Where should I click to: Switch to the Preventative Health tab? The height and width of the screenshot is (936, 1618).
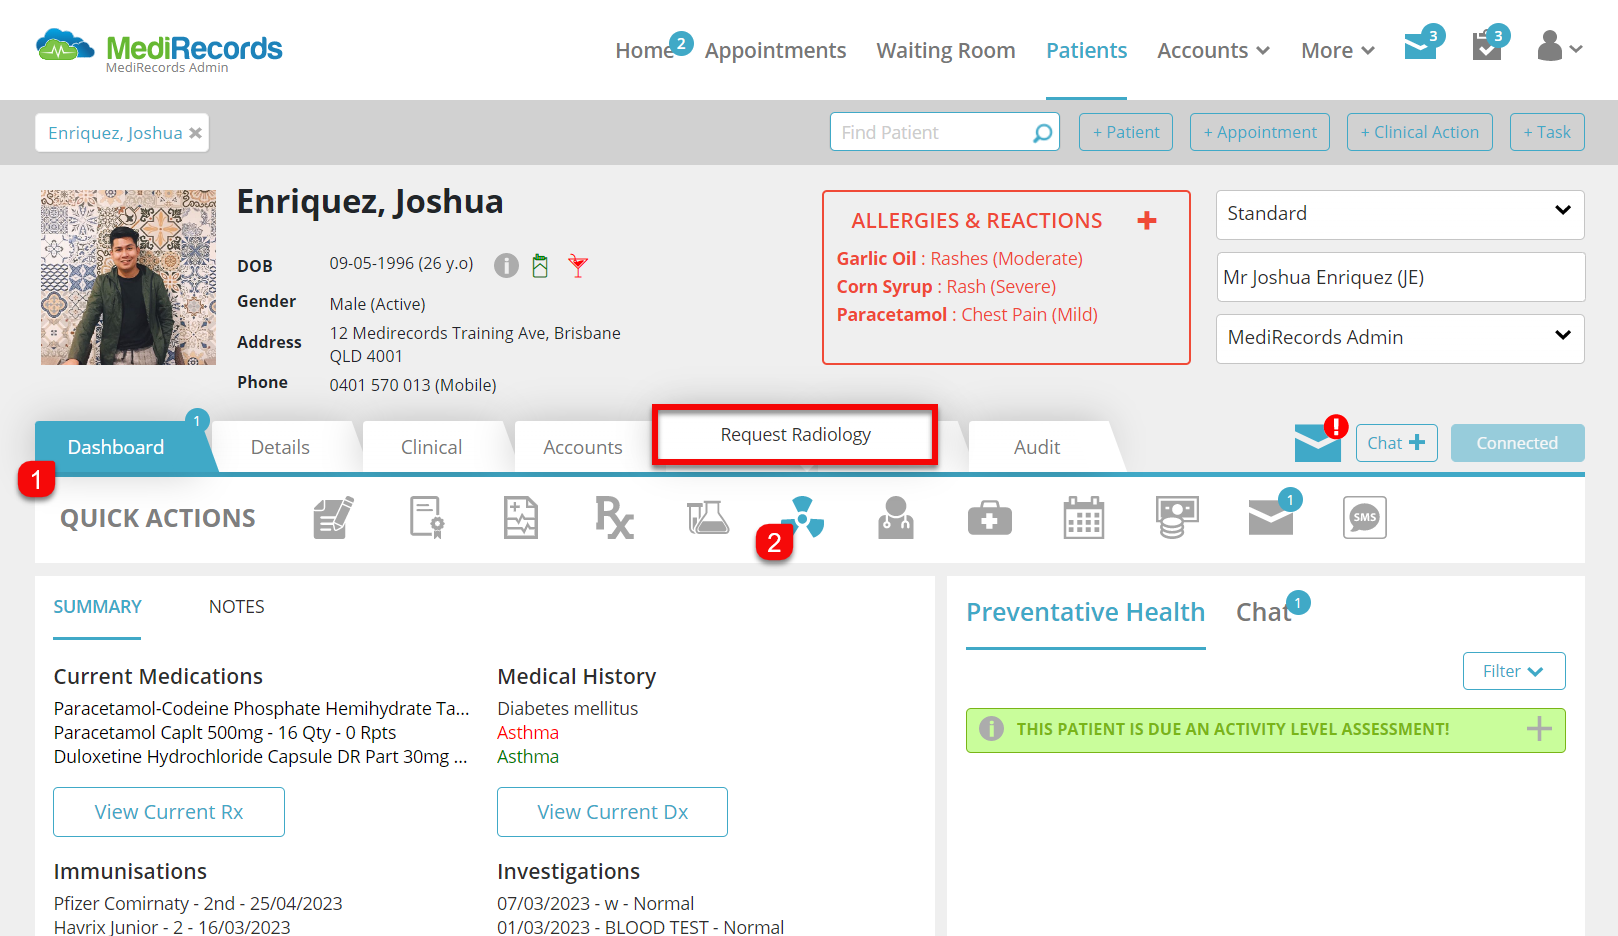(1085, 612)
